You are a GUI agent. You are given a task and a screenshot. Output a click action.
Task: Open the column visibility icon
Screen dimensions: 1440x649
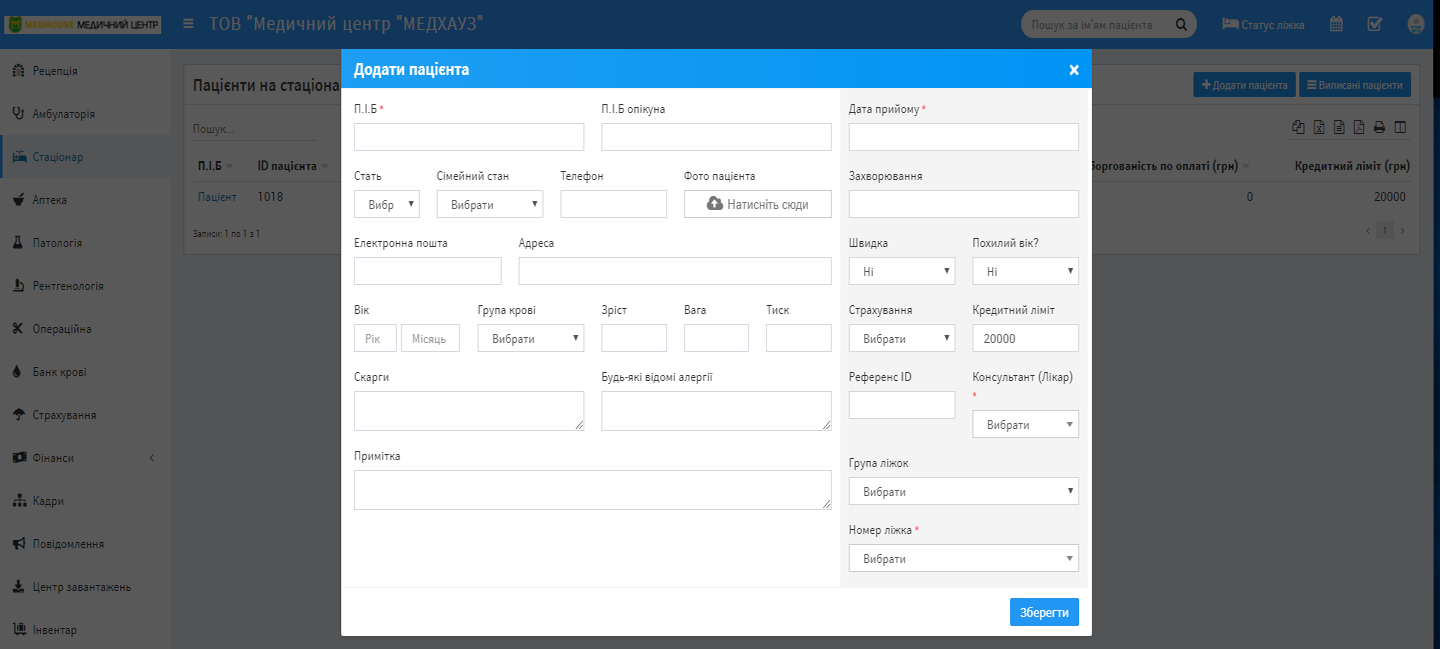(x=1400, y=127)
